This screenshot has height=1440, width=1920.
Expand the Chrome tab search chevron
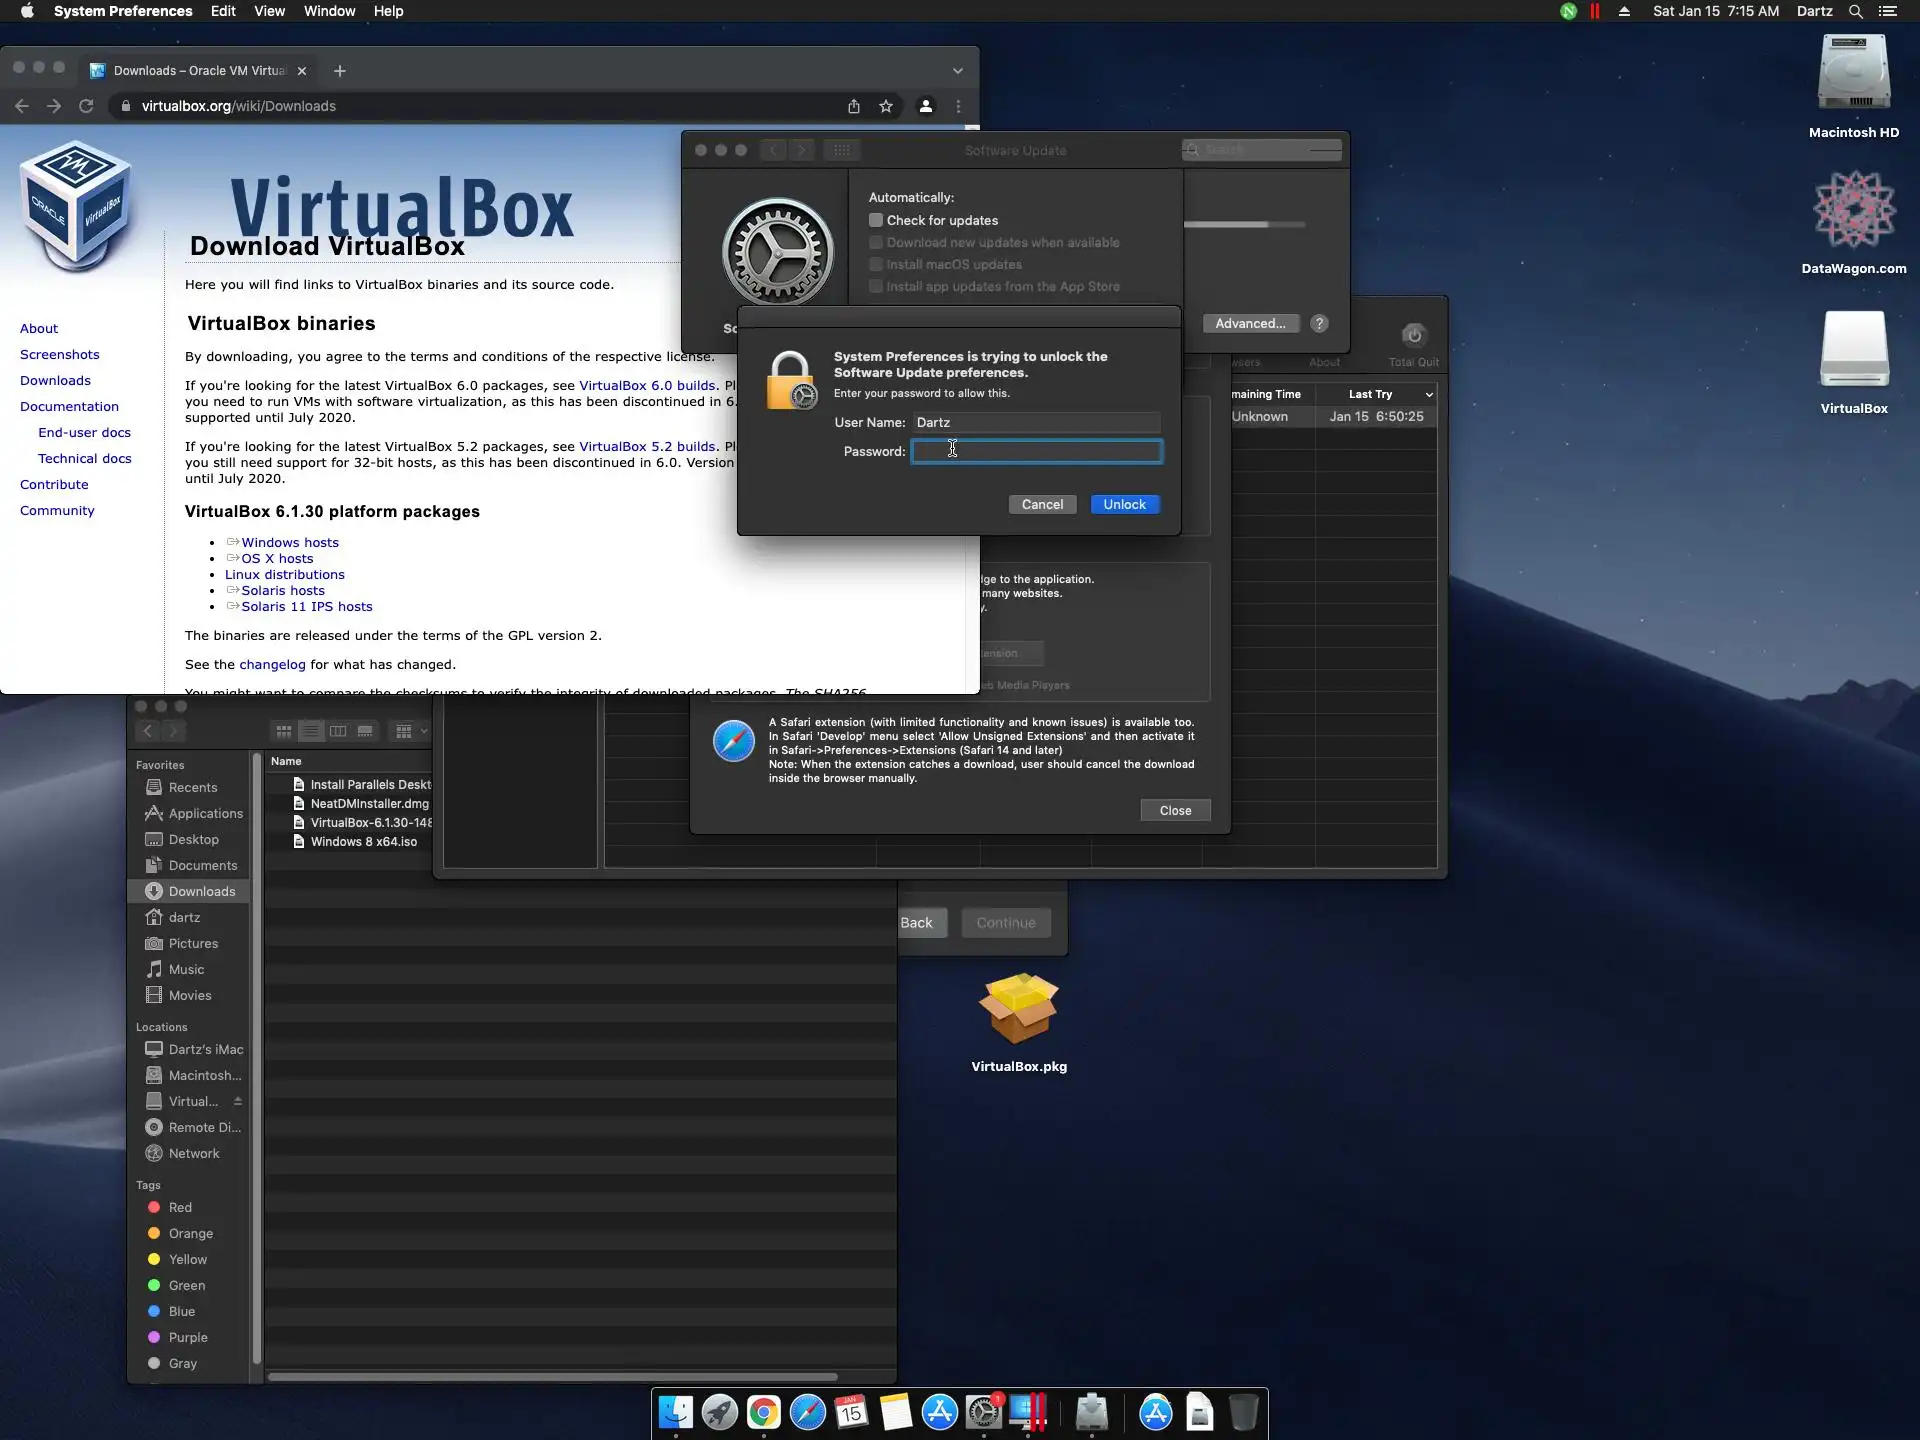pyautogui.click(x=957, y=71)
